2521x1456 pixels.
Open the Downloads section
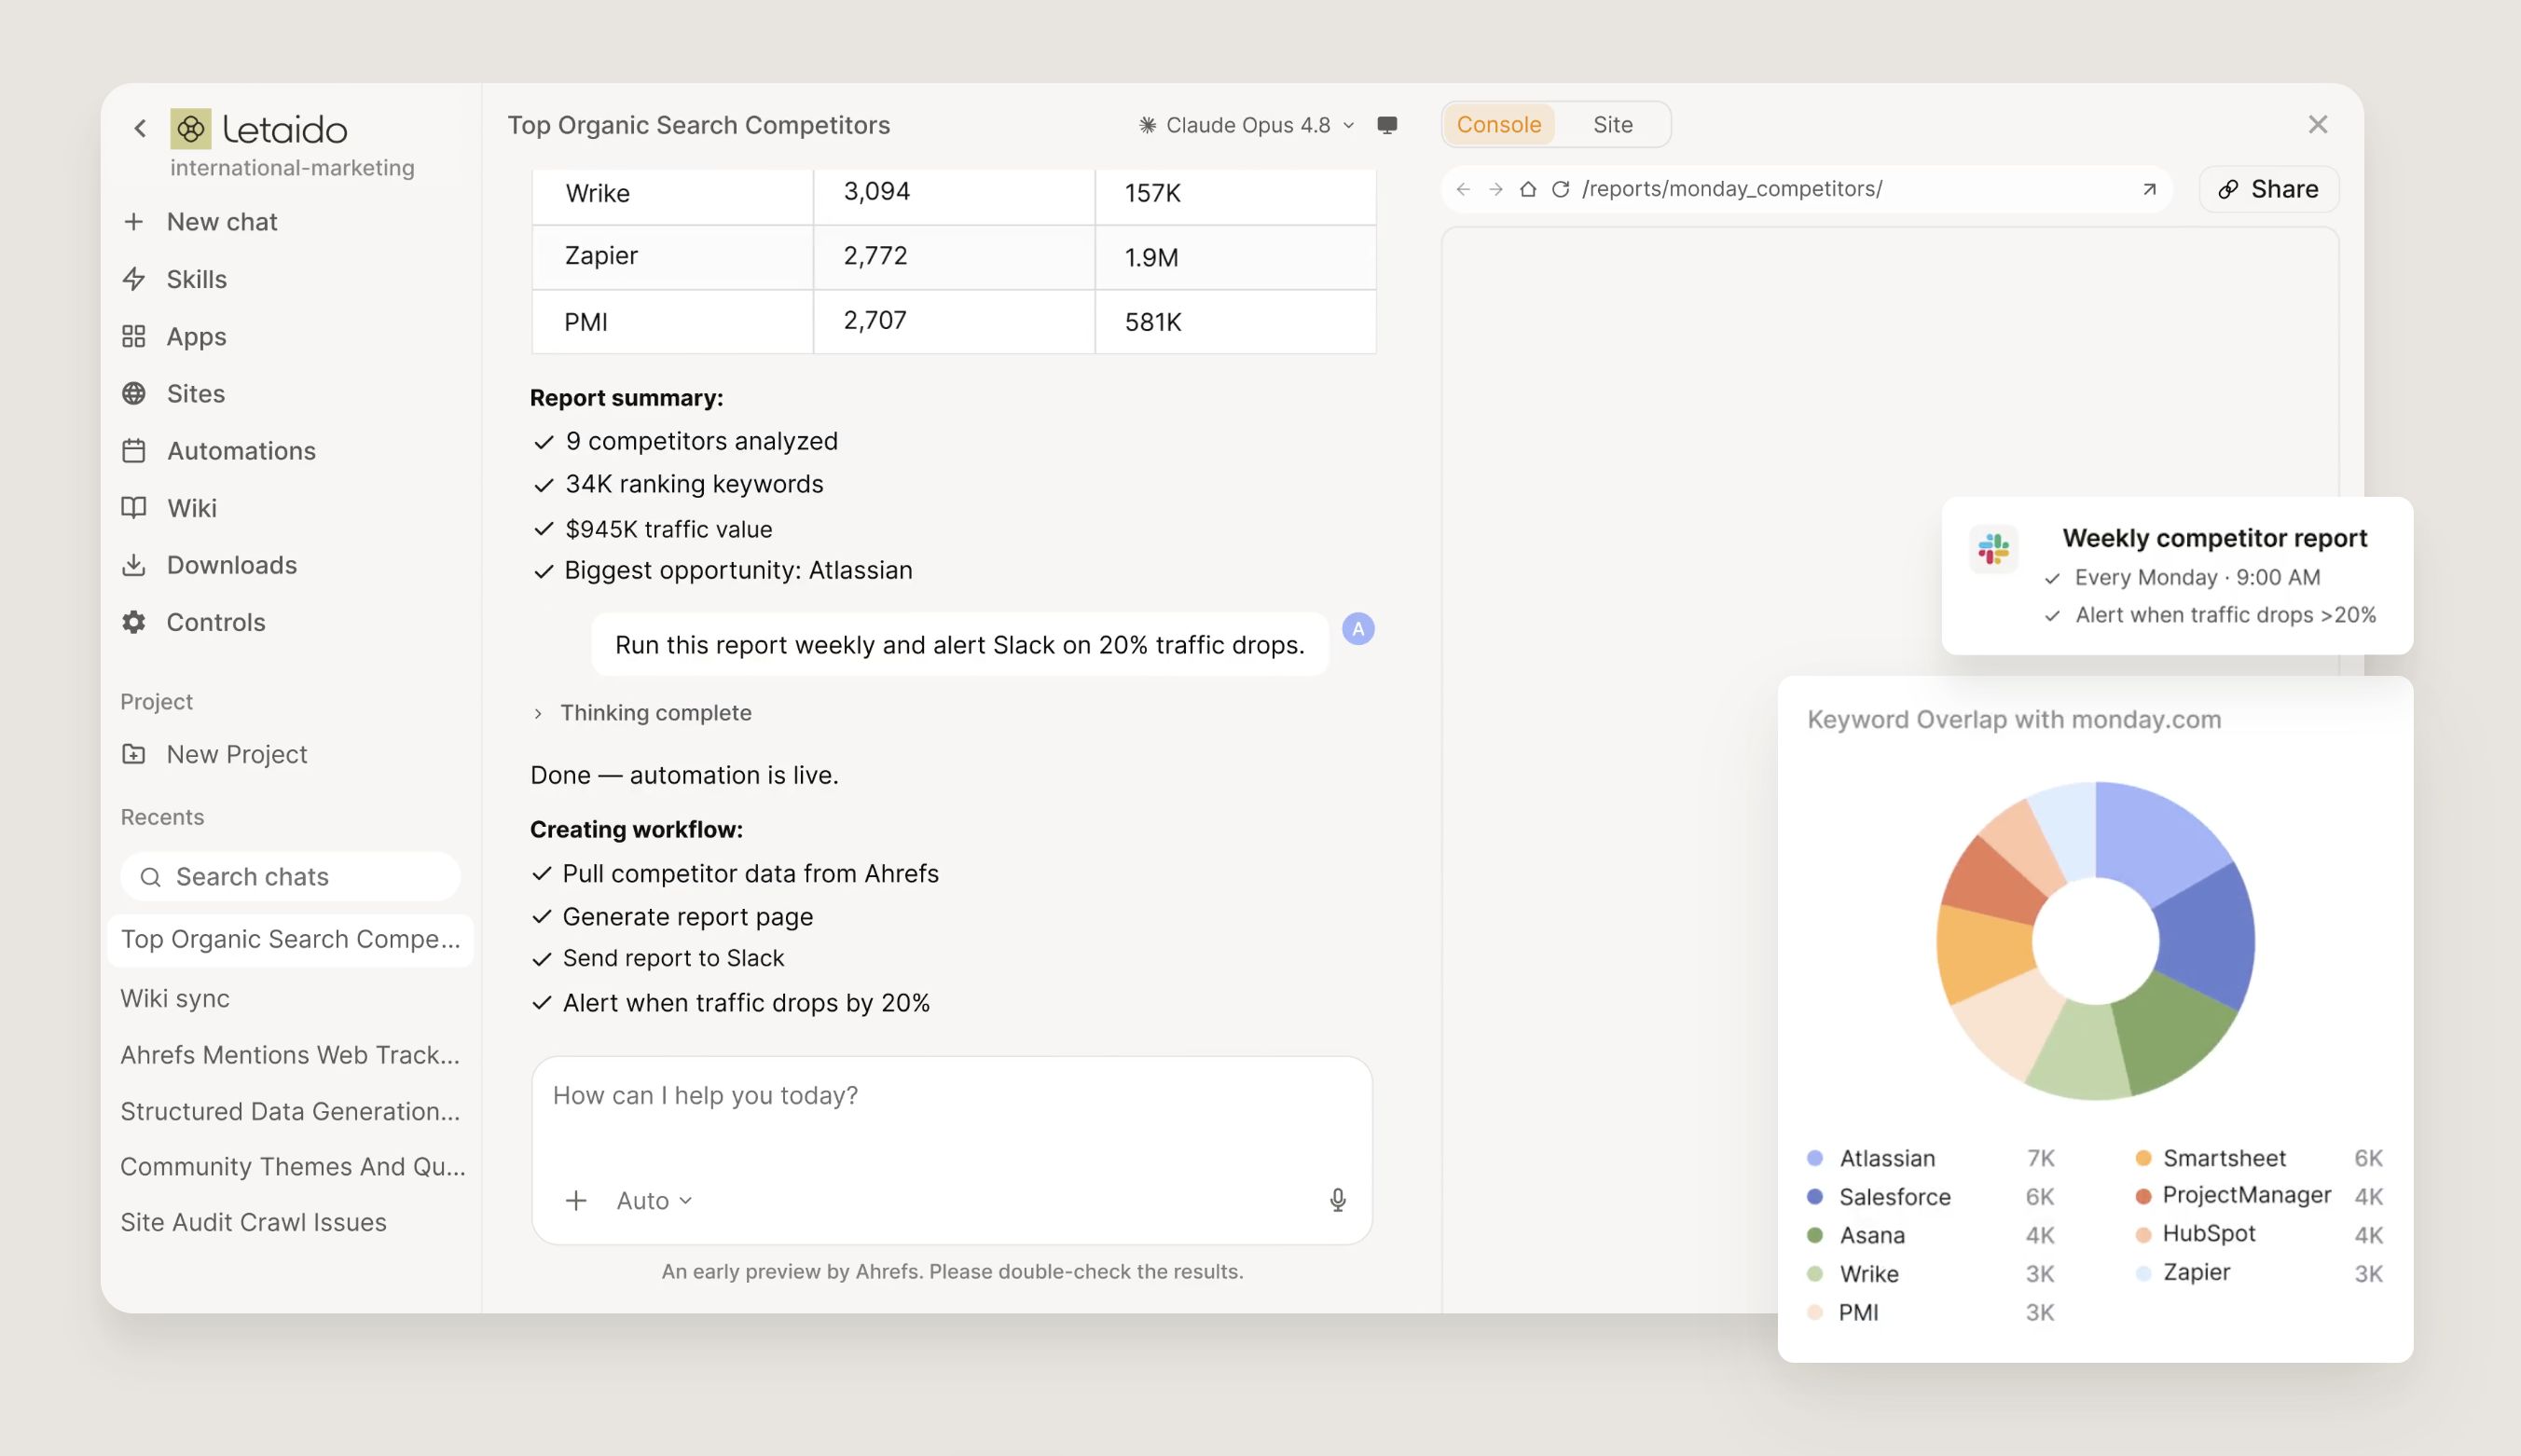(209, 564)
